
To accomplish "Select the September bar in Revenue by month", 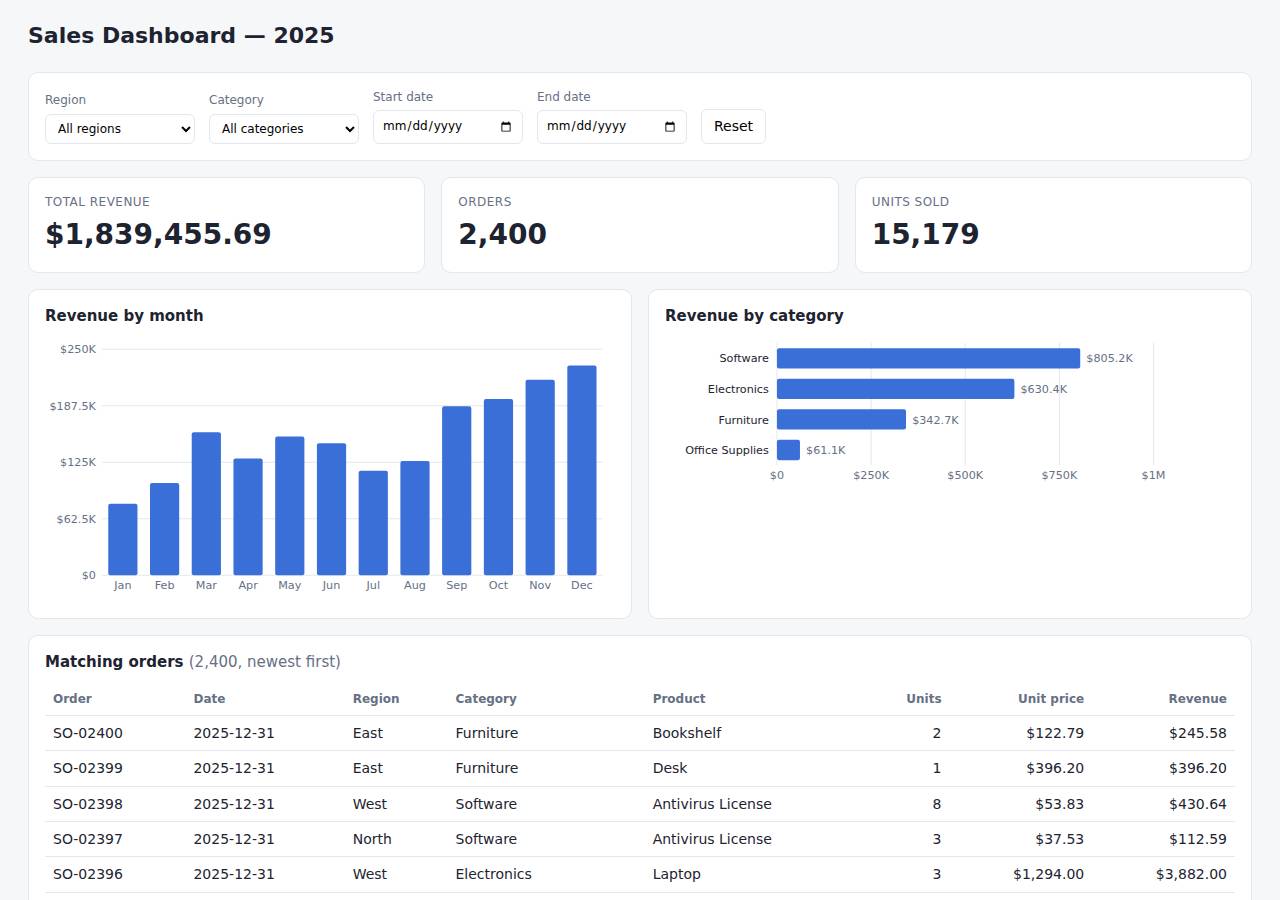I will tap(457, 490).
